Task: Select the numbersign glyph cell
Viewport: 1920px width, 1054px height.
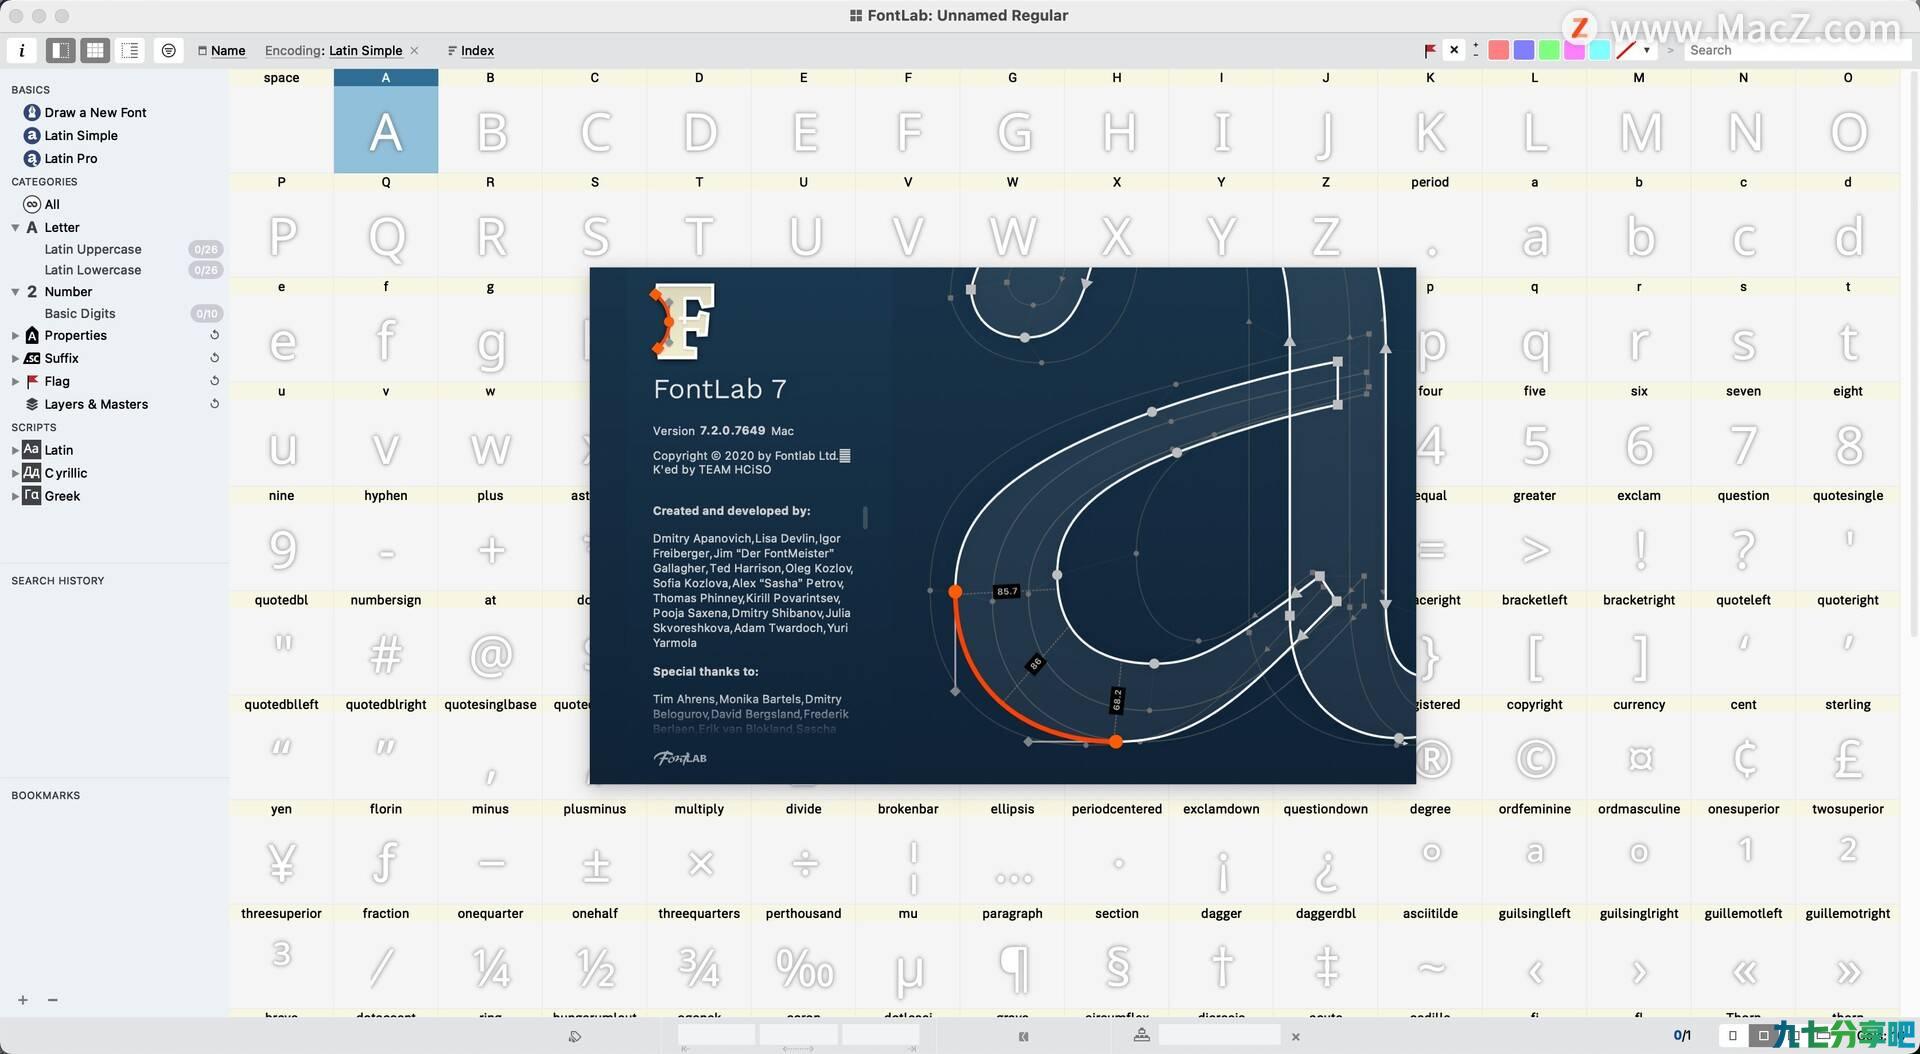Action: coord(386,644)
